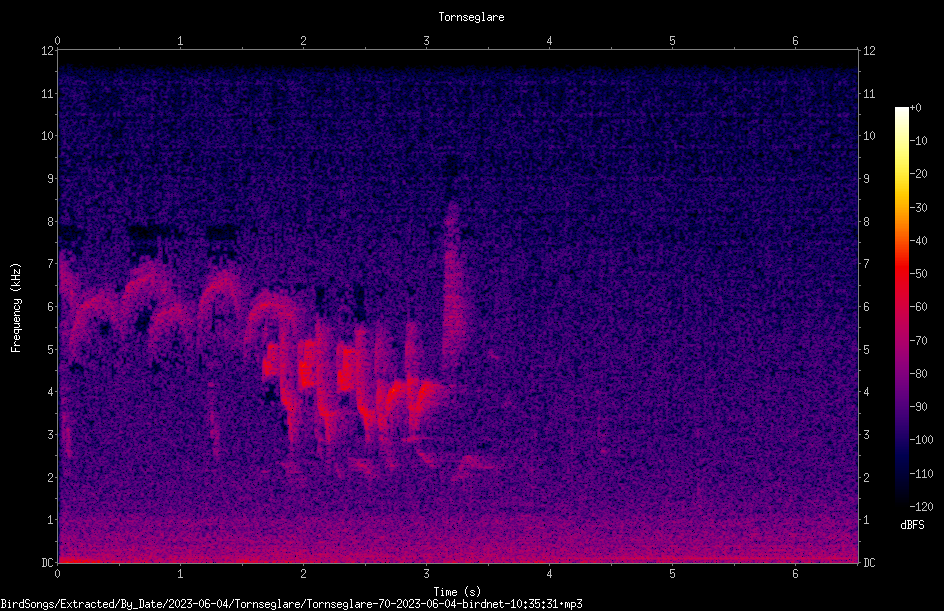Click the Time (s) axis label

pyautogui.click(x=457, y=592)
